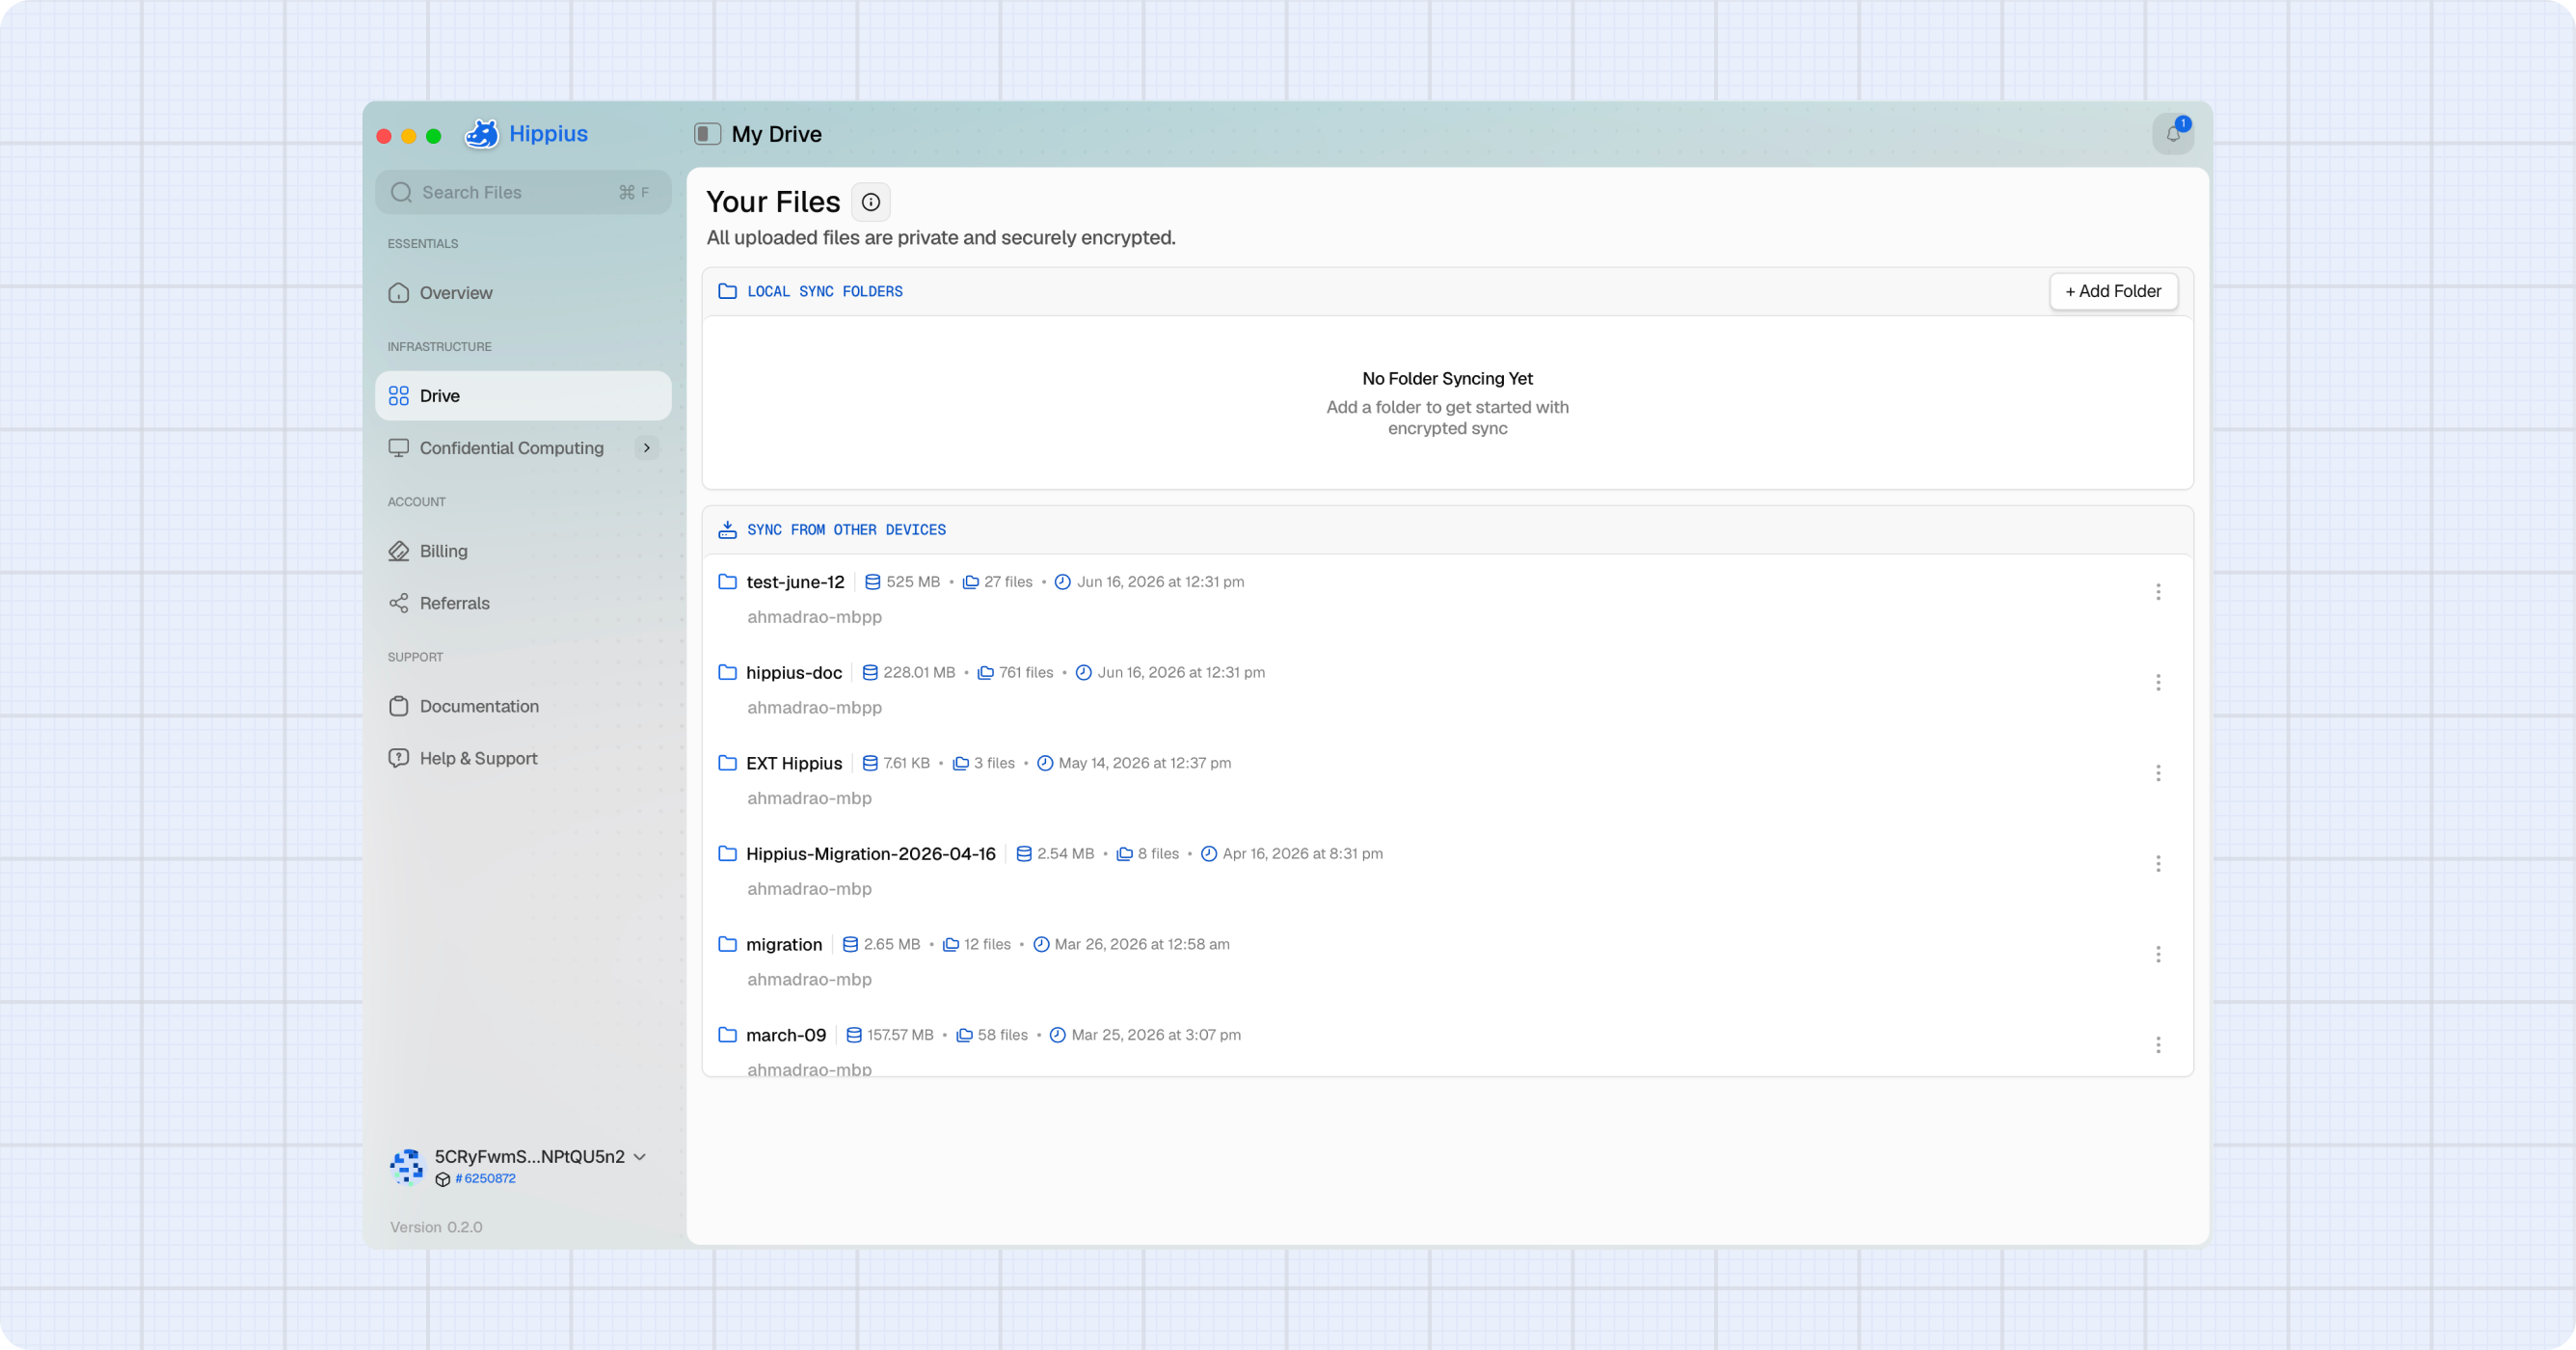
Task: Open options menu for march-09
Action: click(2158, 1045)
